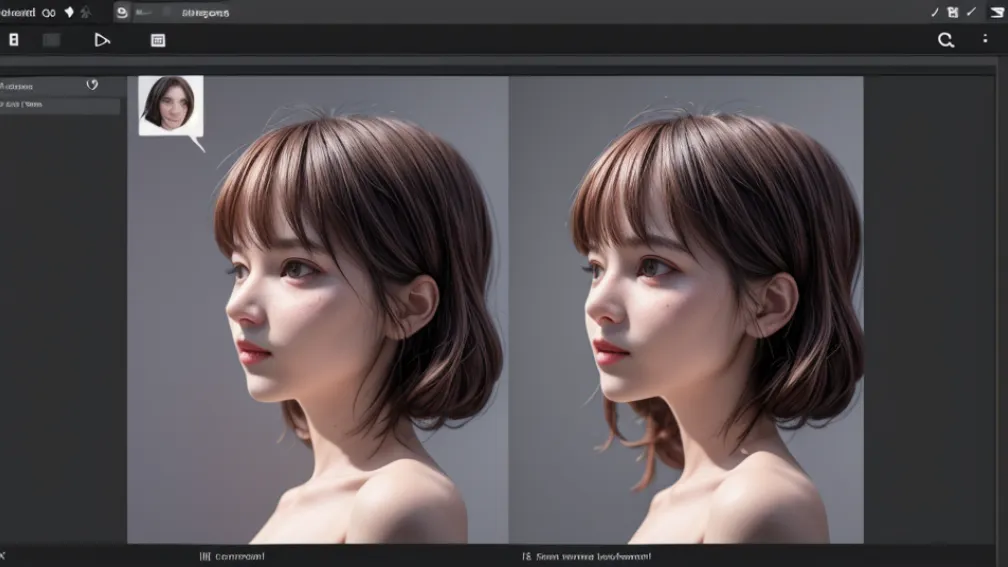This screenshot has width=1008, height=567.
Task: Click the first row label in left panel
Action: 20,86
